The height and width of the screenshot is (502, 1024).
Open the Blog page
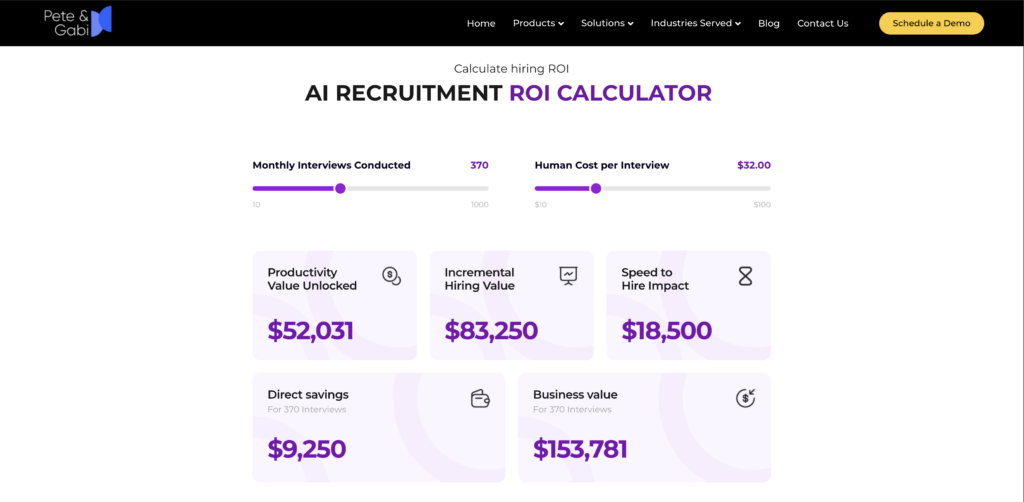(x=769, y=24)
